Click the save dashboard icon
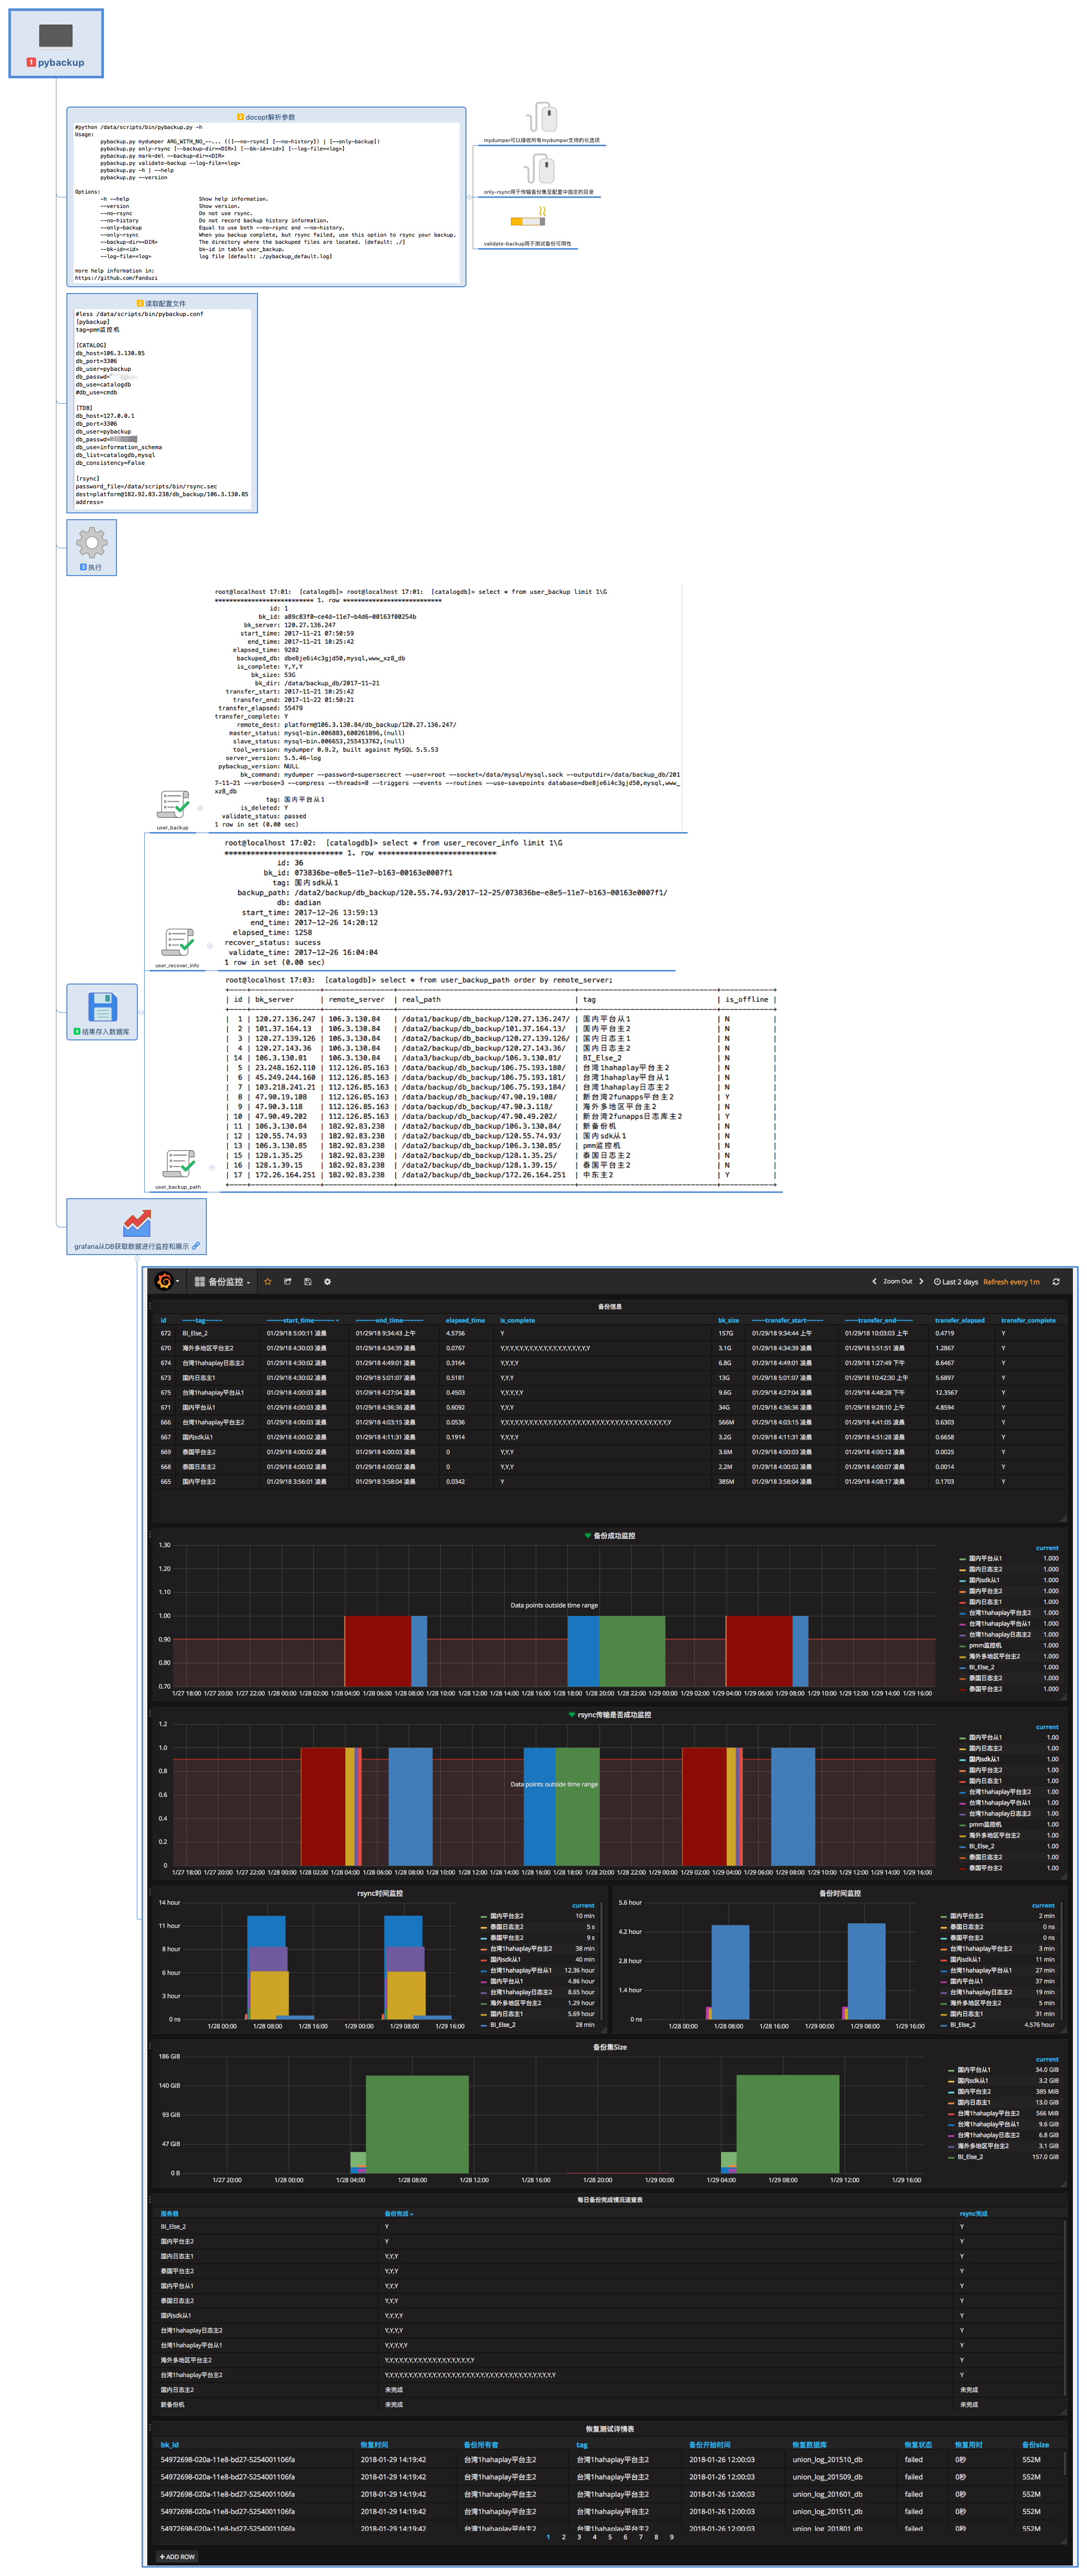Image resolution: width=1087 pixels, height=2576 pixels. (307, 1281)
